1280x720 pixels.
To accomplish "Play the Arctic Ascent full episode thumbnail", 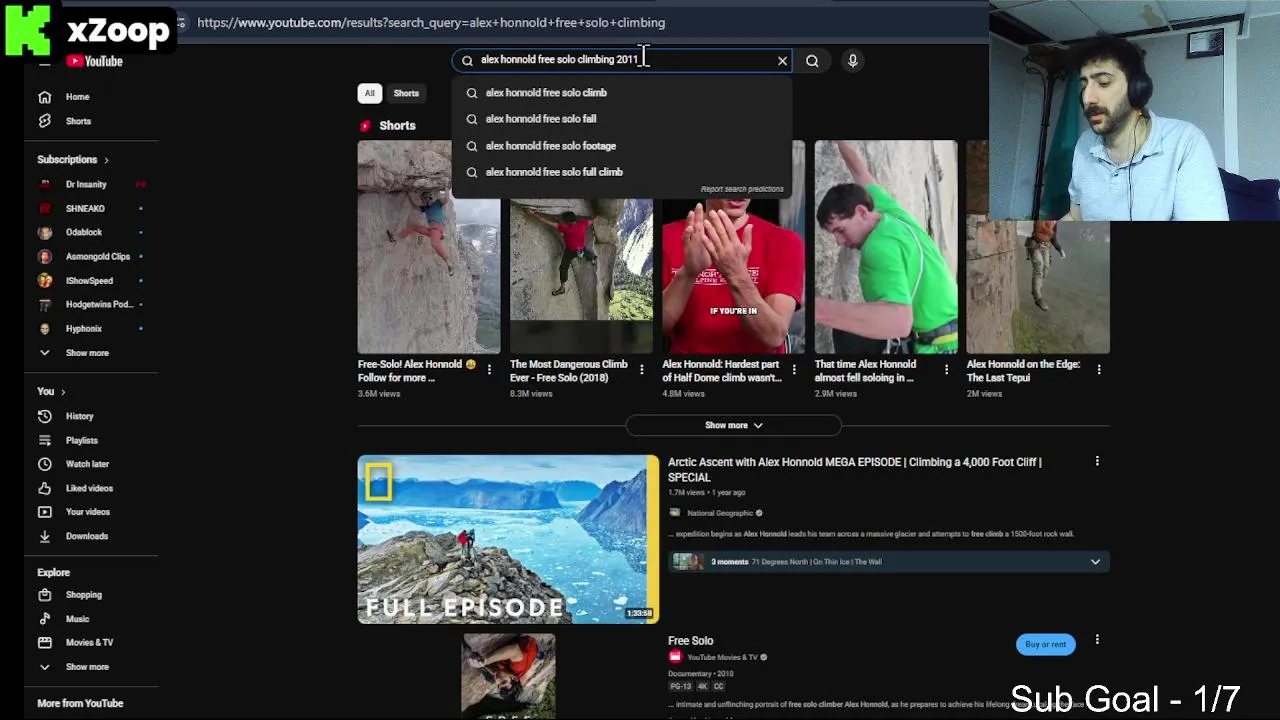I will coord(508,540).
